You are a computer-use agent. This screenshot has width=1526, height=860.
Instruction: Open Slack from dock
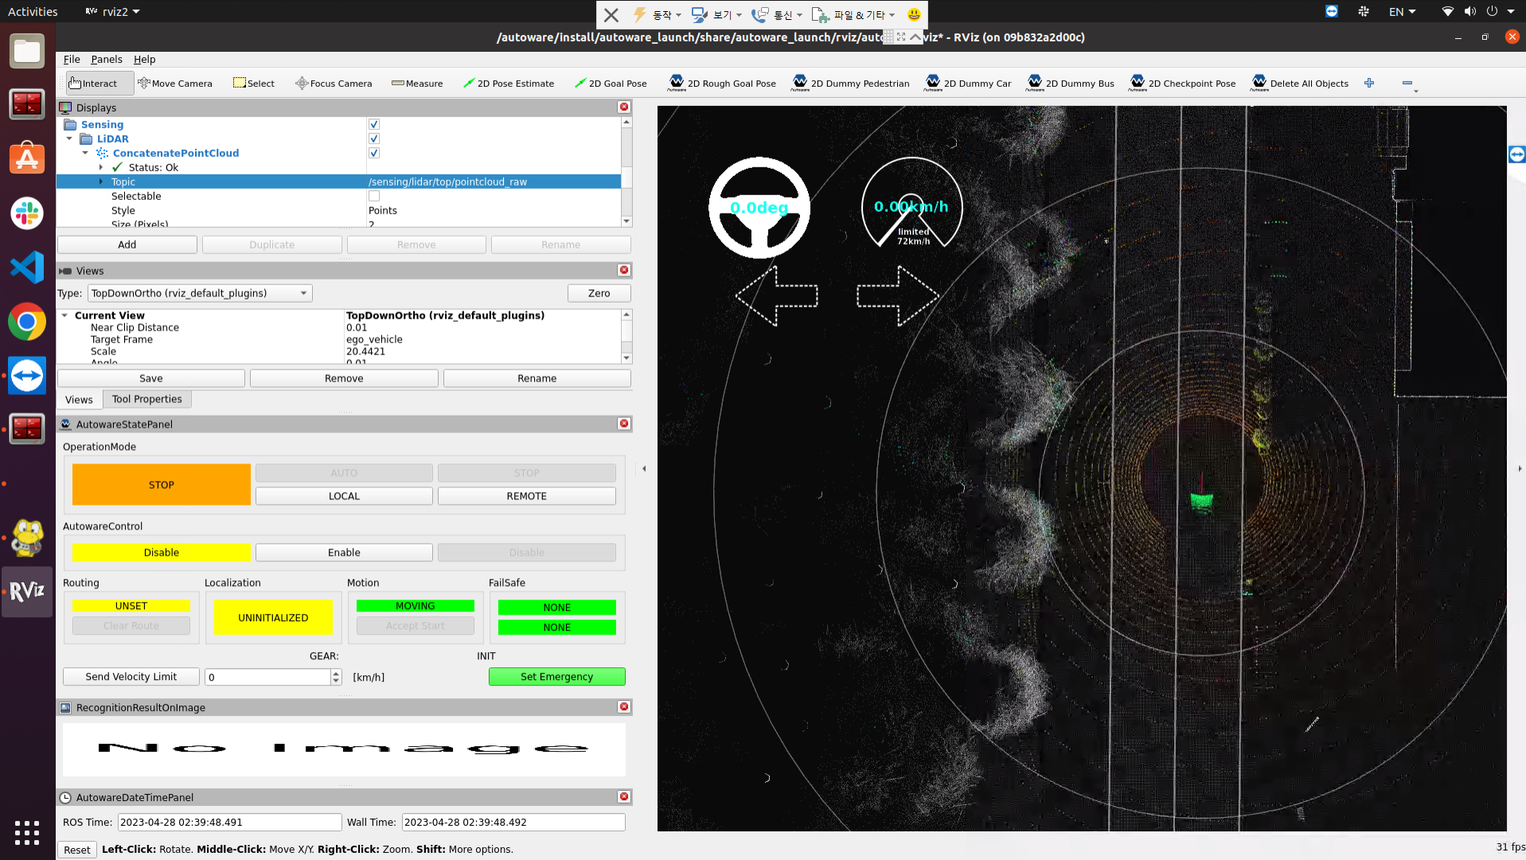tap(27, 213)
